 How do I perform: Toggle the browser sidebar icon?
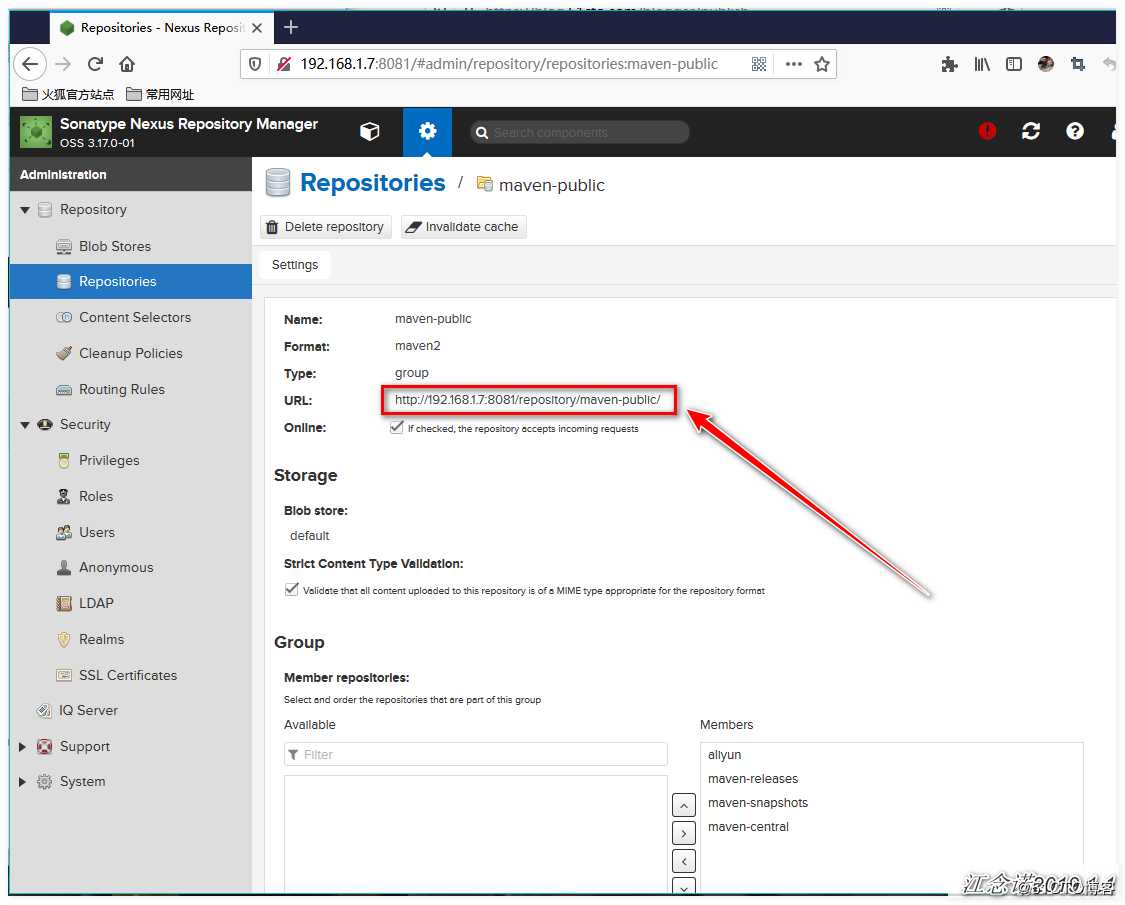point(1014,65)
